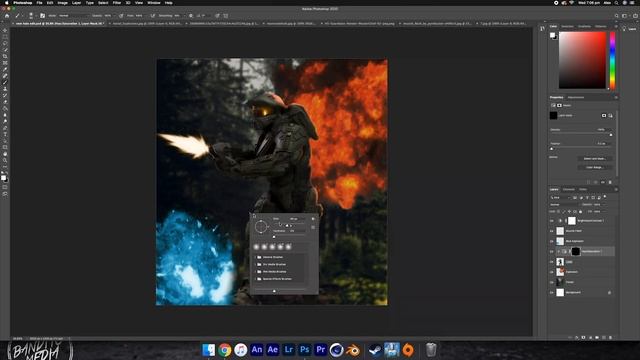Screen dimensions: 640x360
Task: Open After Effects from the dock
Action: [273, 350]
